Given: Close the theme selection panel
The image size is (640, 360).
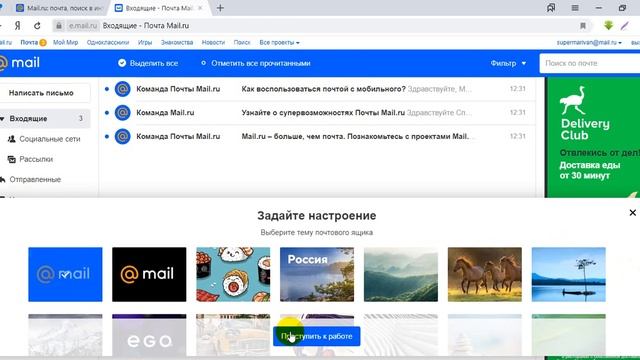Looking at the screenshot, I should [x=633, y=213].
